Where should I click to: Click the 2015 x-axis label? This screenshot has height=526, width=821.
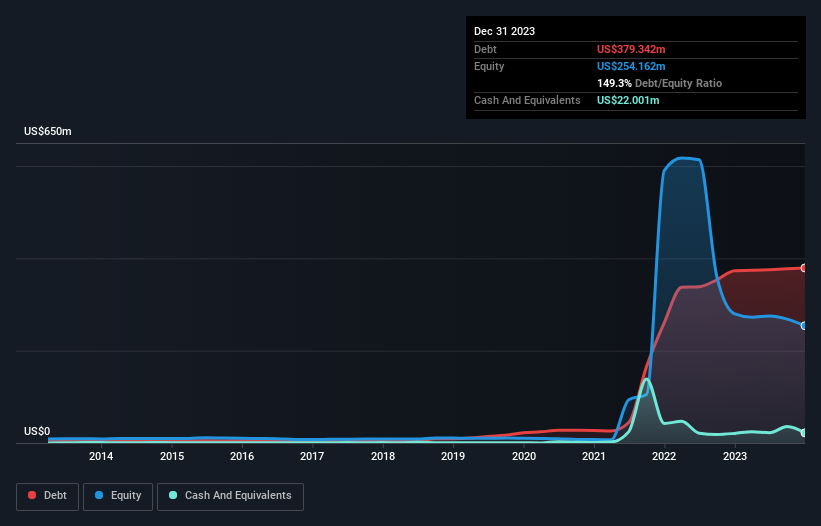[x=172, y=456]
